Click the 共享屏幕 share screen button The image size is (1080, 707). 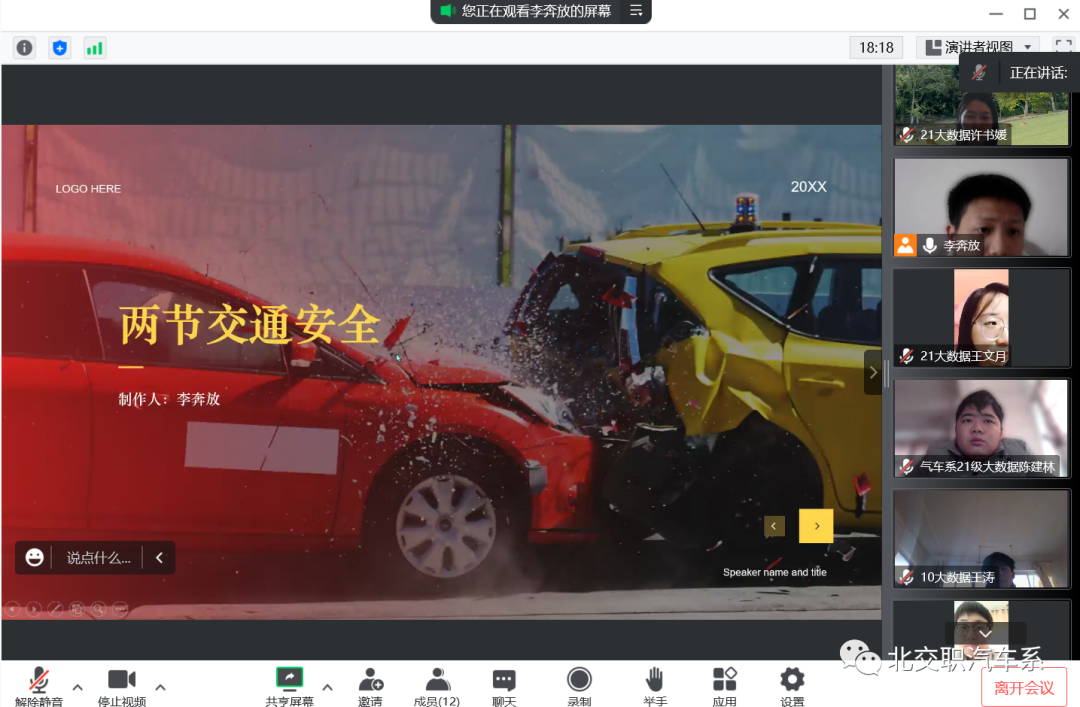[289, 686]
